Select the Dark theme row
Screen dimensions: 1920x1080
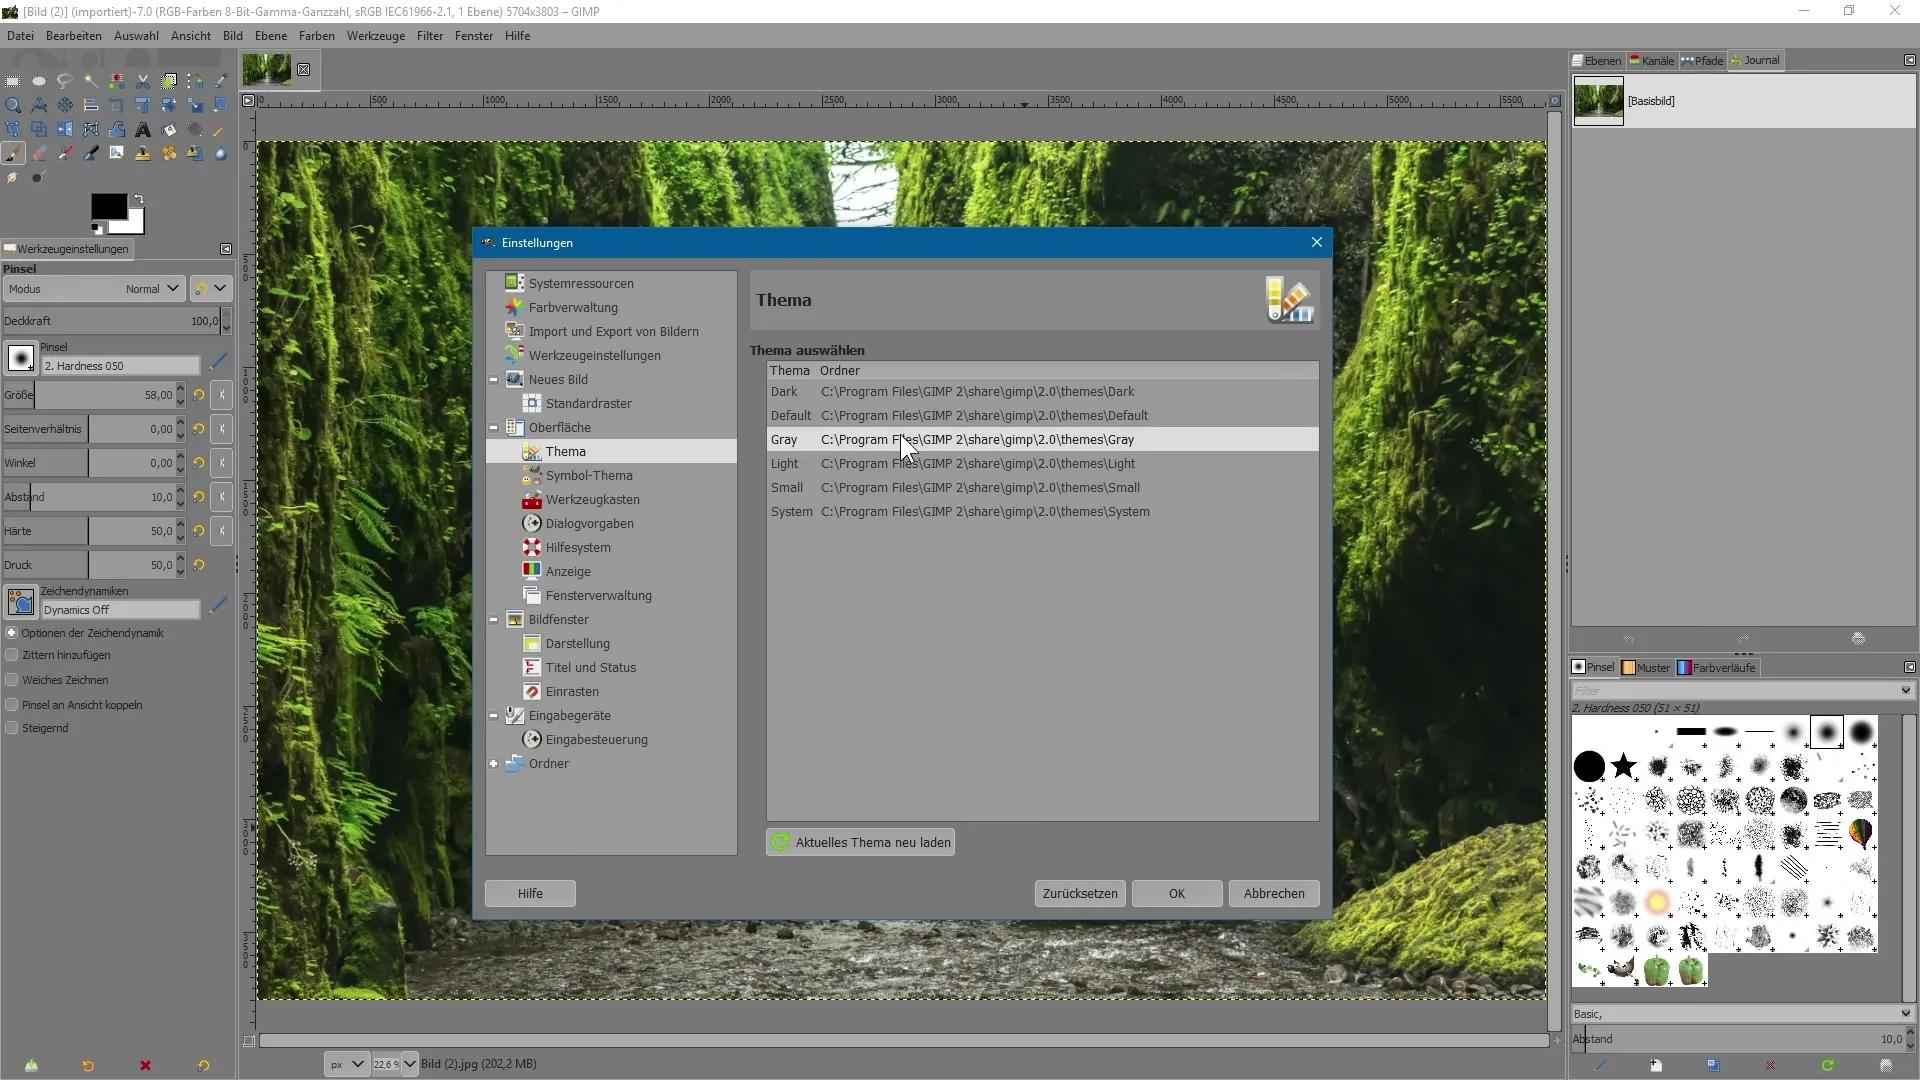point(1042,392)
